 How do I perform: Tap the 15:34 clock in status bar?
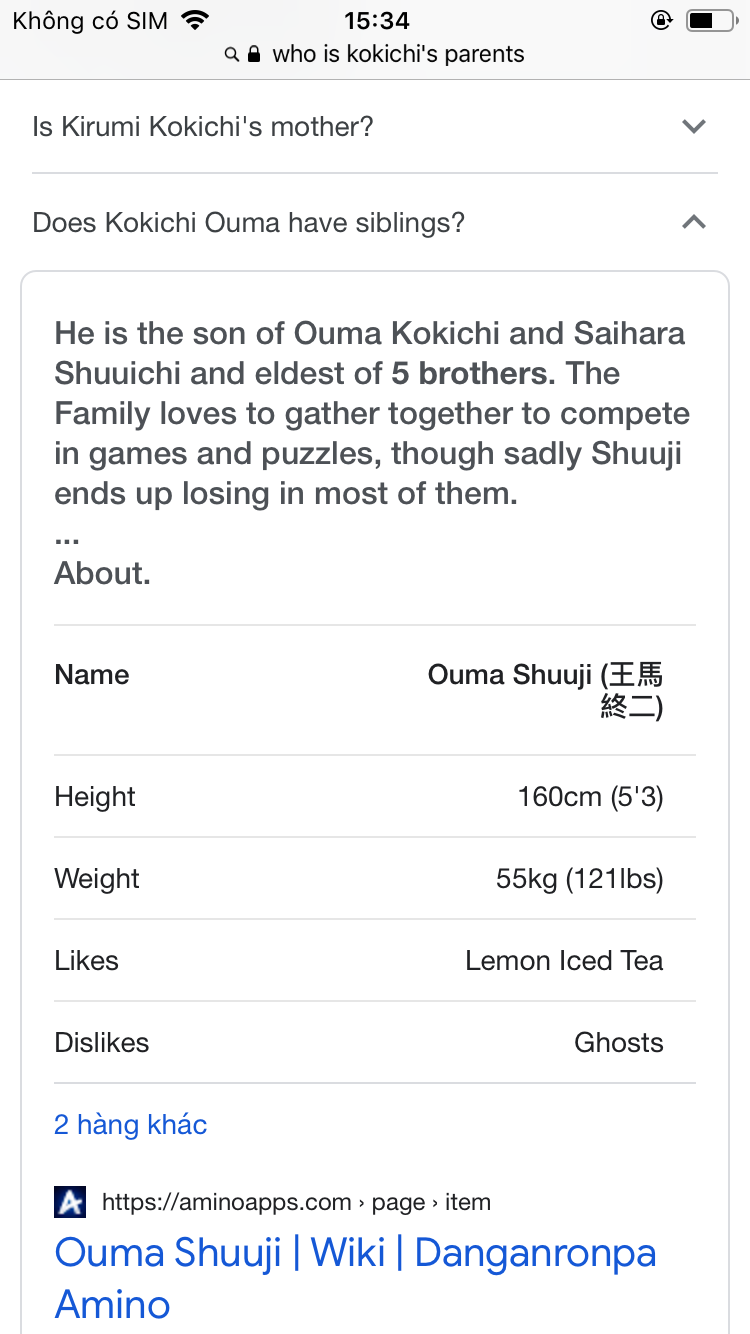(x=376, y=20)
